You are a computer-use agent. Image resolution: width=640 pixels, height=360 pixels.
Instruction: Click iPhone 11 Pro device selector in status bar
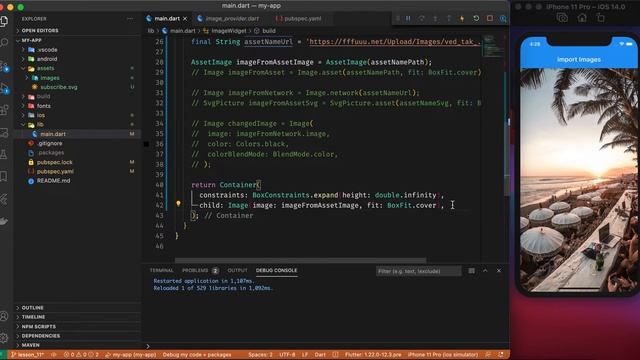coord(443,355)
